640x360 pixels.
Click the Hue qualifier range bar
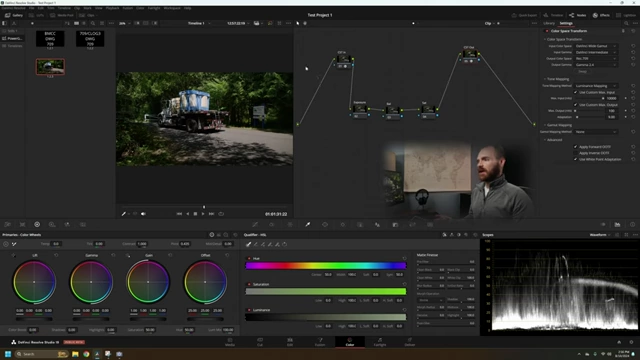[x=326, y=266]
